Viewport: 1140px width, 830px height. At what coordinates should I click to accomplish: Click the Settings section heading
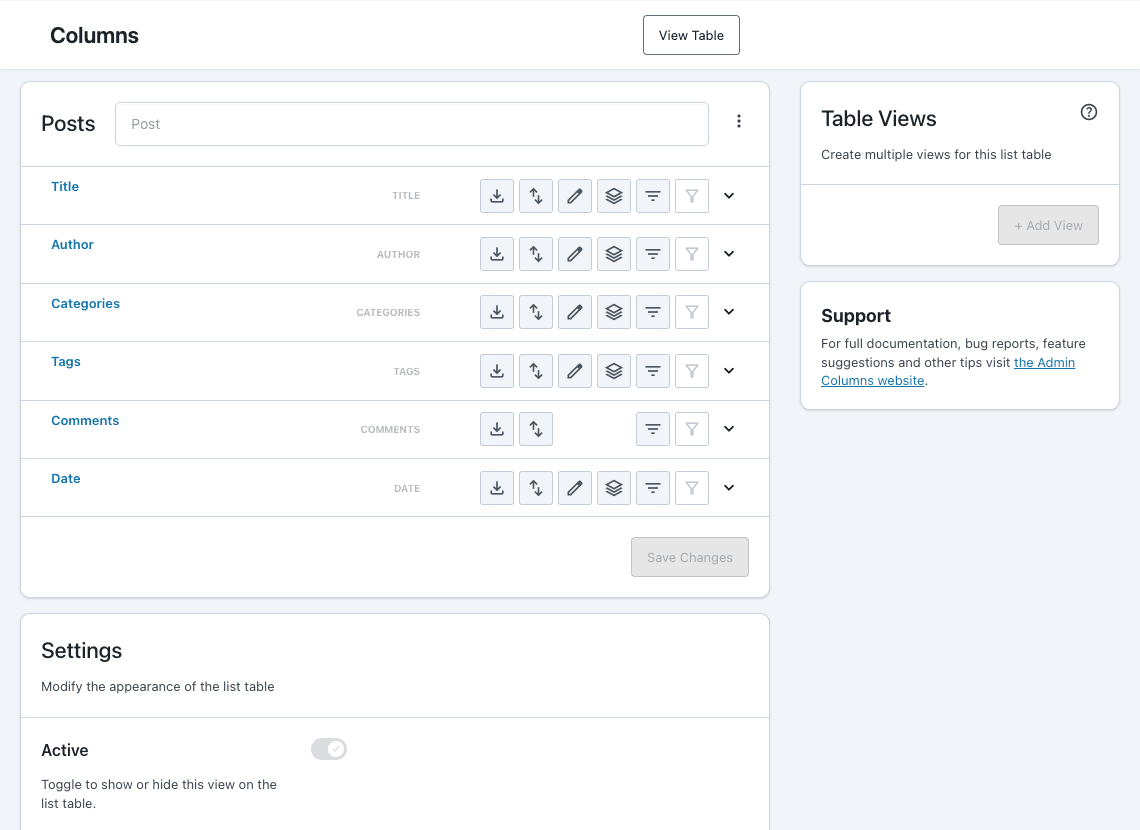pos(81,650)
